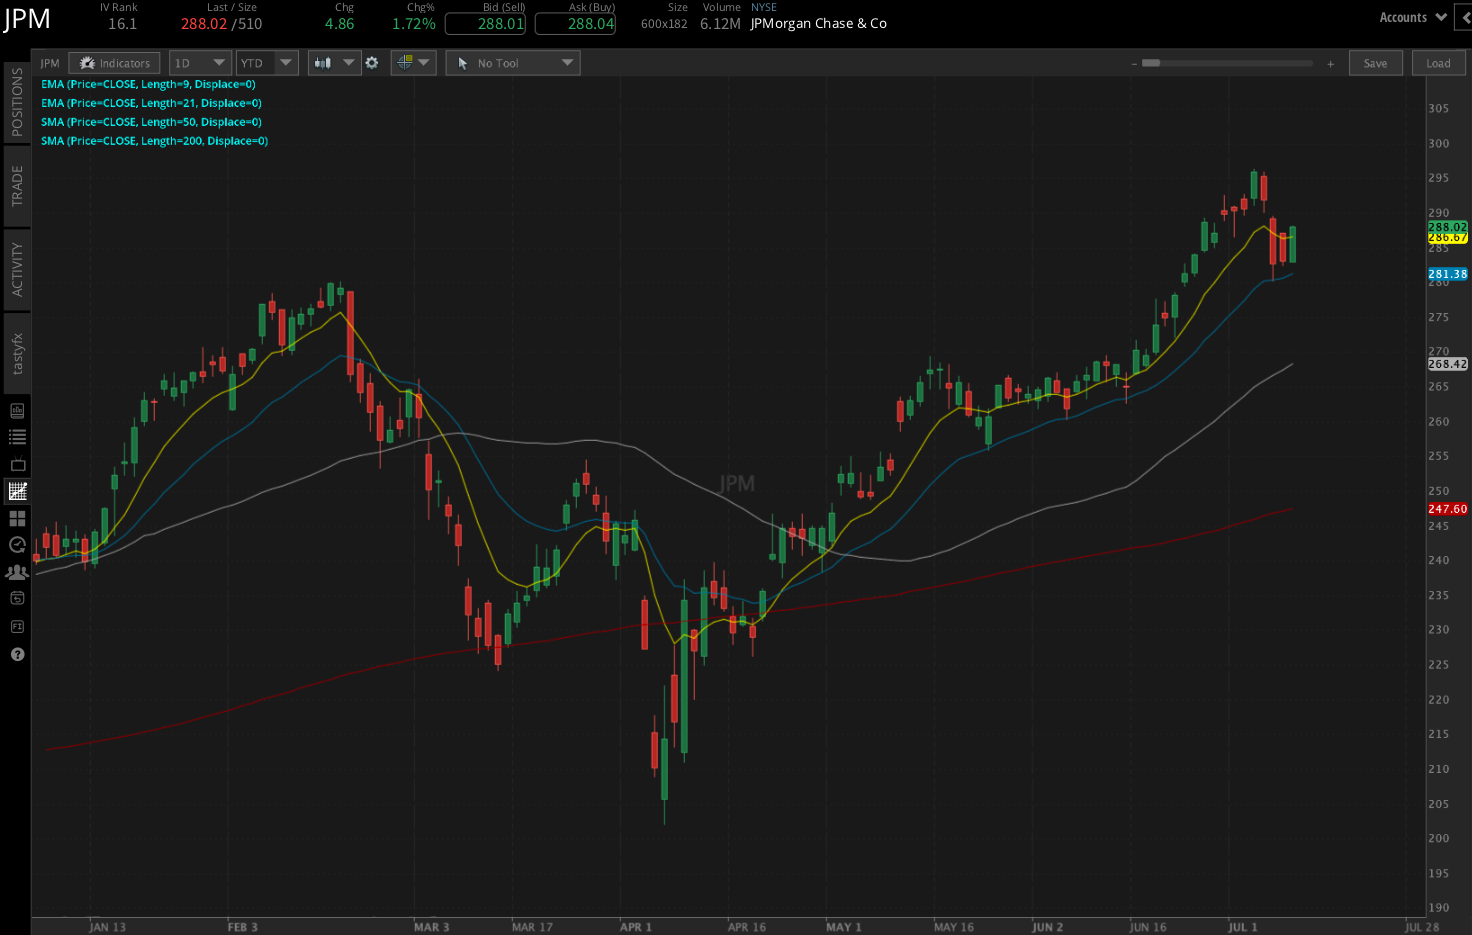Click the Ask (Buy) 288.04 price box
The height and width of the screenshot is (935, 1472).
576,23
